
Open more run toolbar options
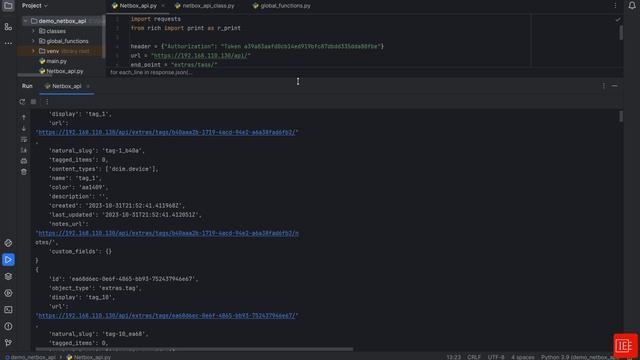47,102
